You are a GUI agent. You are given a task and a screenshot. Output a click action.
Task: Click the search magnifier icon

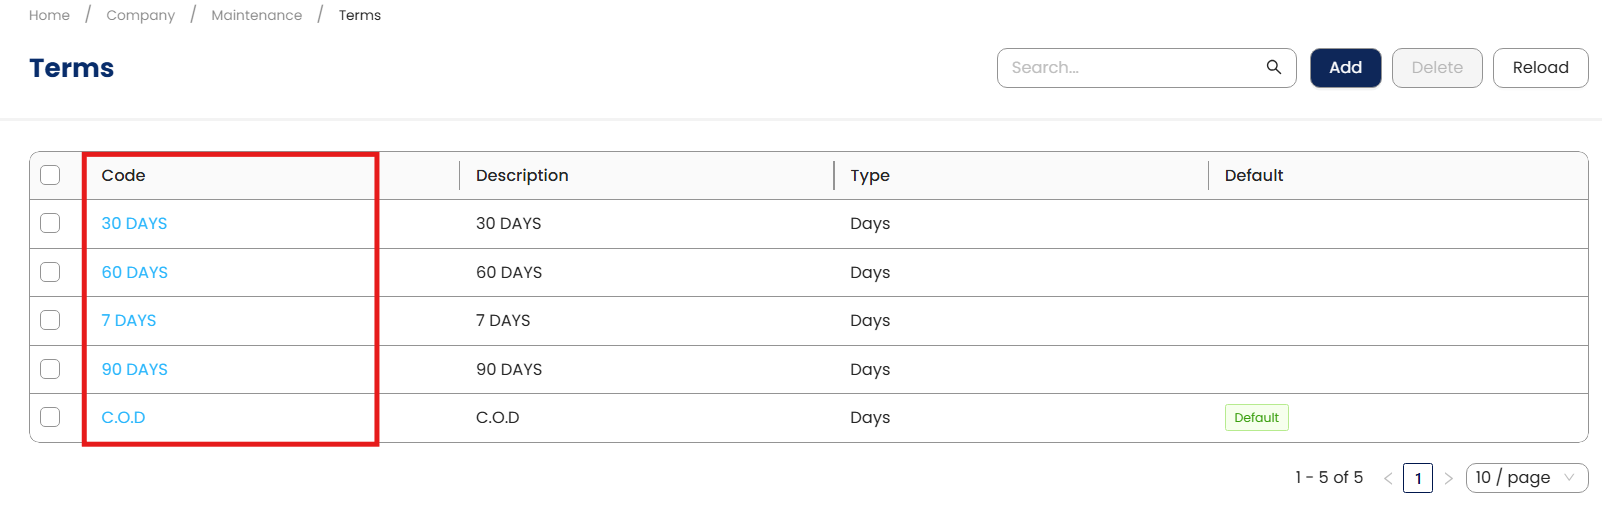1273,67
